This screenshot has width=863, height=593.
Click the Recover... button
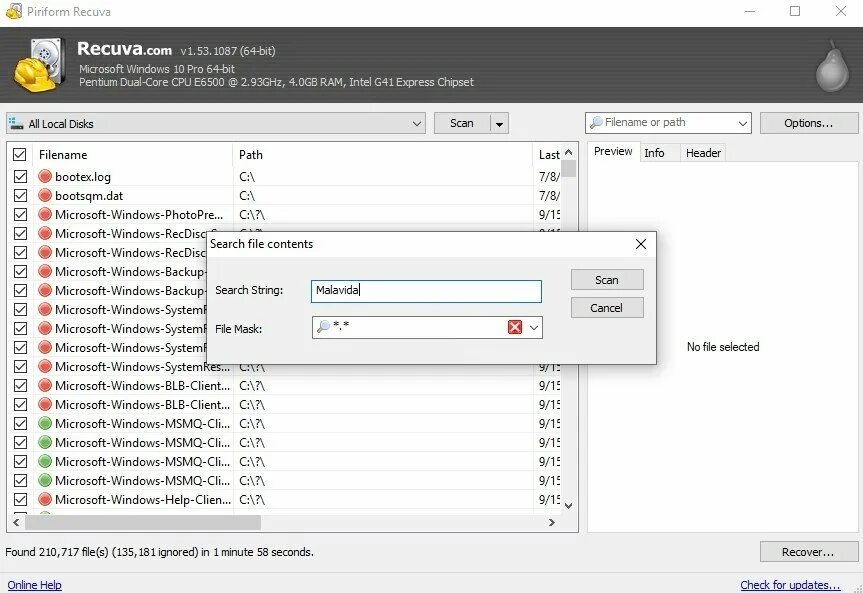coord(809,552)
